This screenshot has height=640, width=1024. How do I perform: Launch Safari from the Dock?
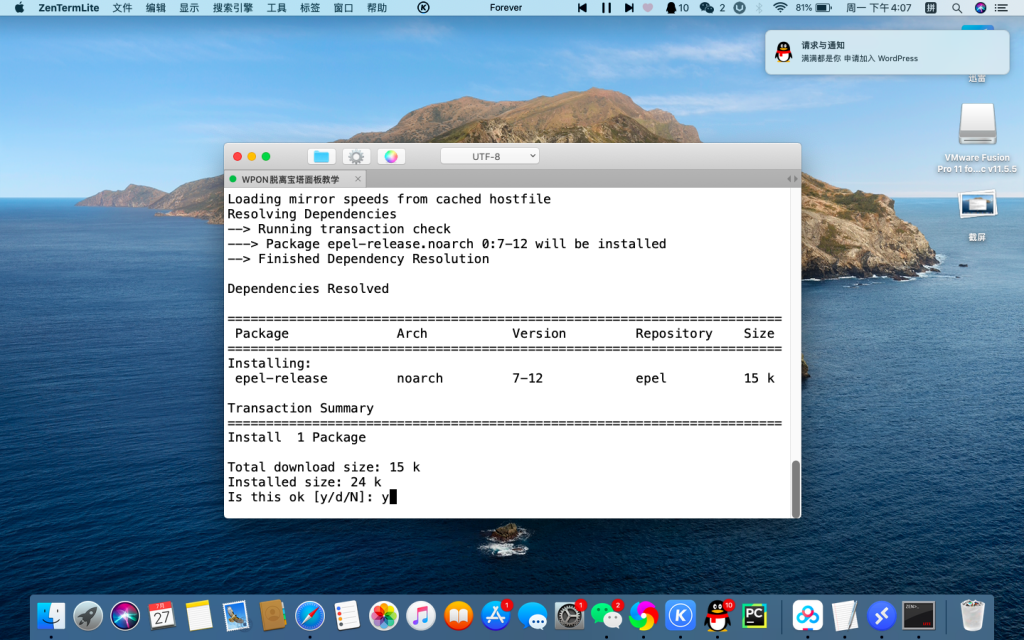coord(310,615)
